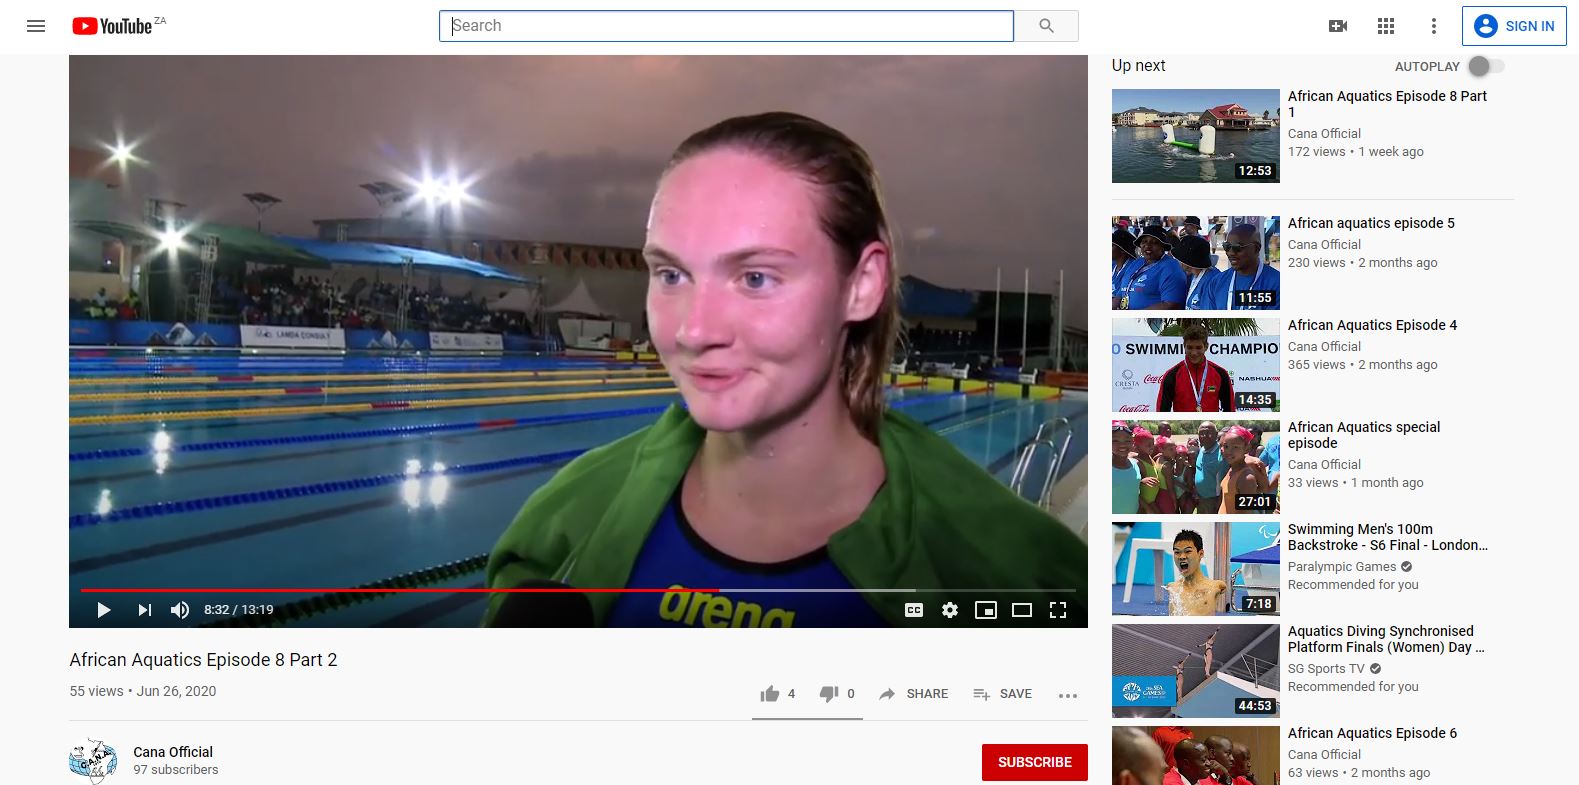Like the video with thumbs up

click(x=777, y=694)
